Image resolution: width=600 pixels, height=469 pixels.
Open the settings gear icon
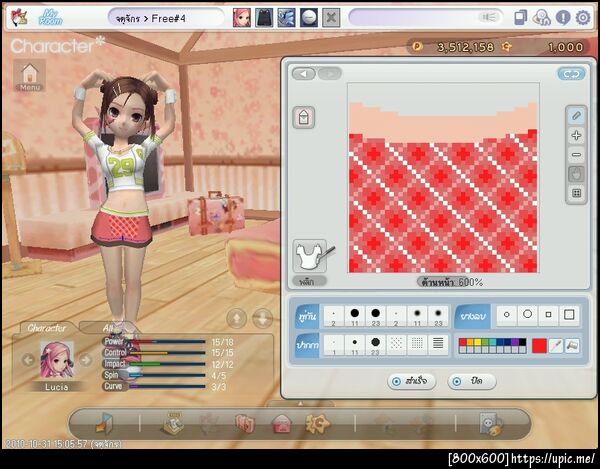(583, 18)
